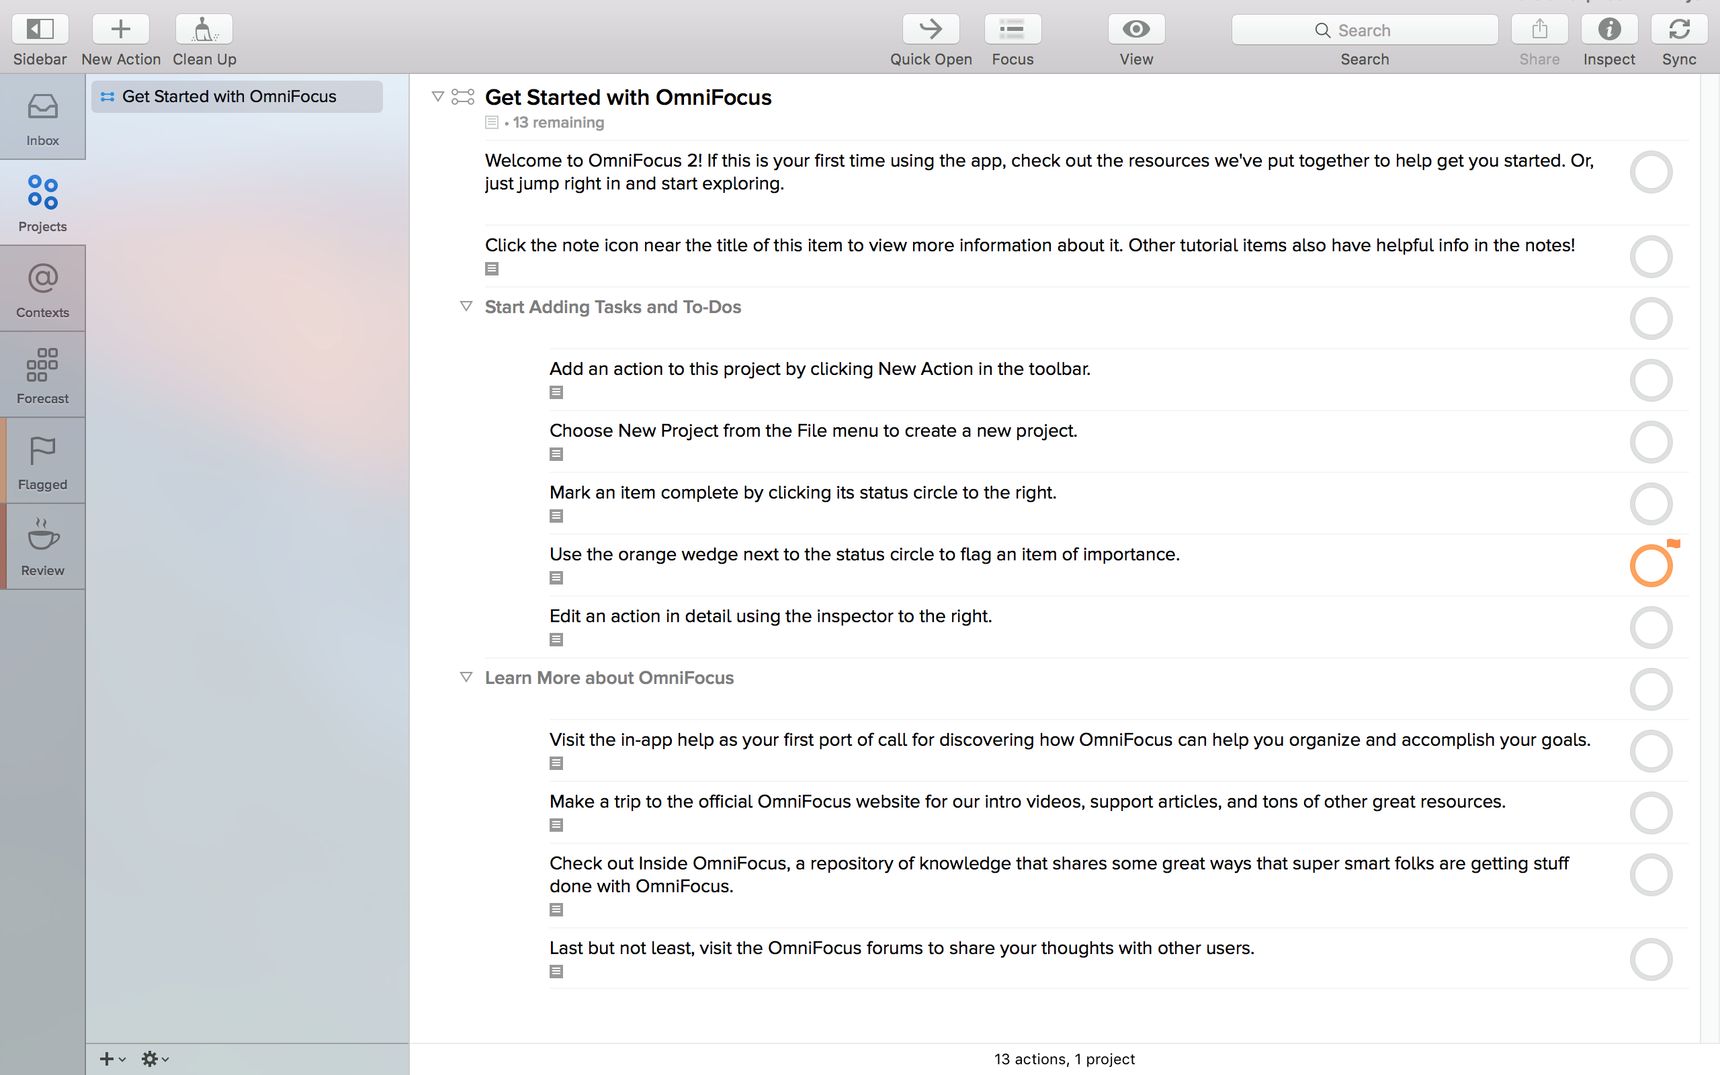Click the Learn More about OmniFocus heading
Image resolution: width=1720 pixels, height=1075 pixels.
click(609, 678)
